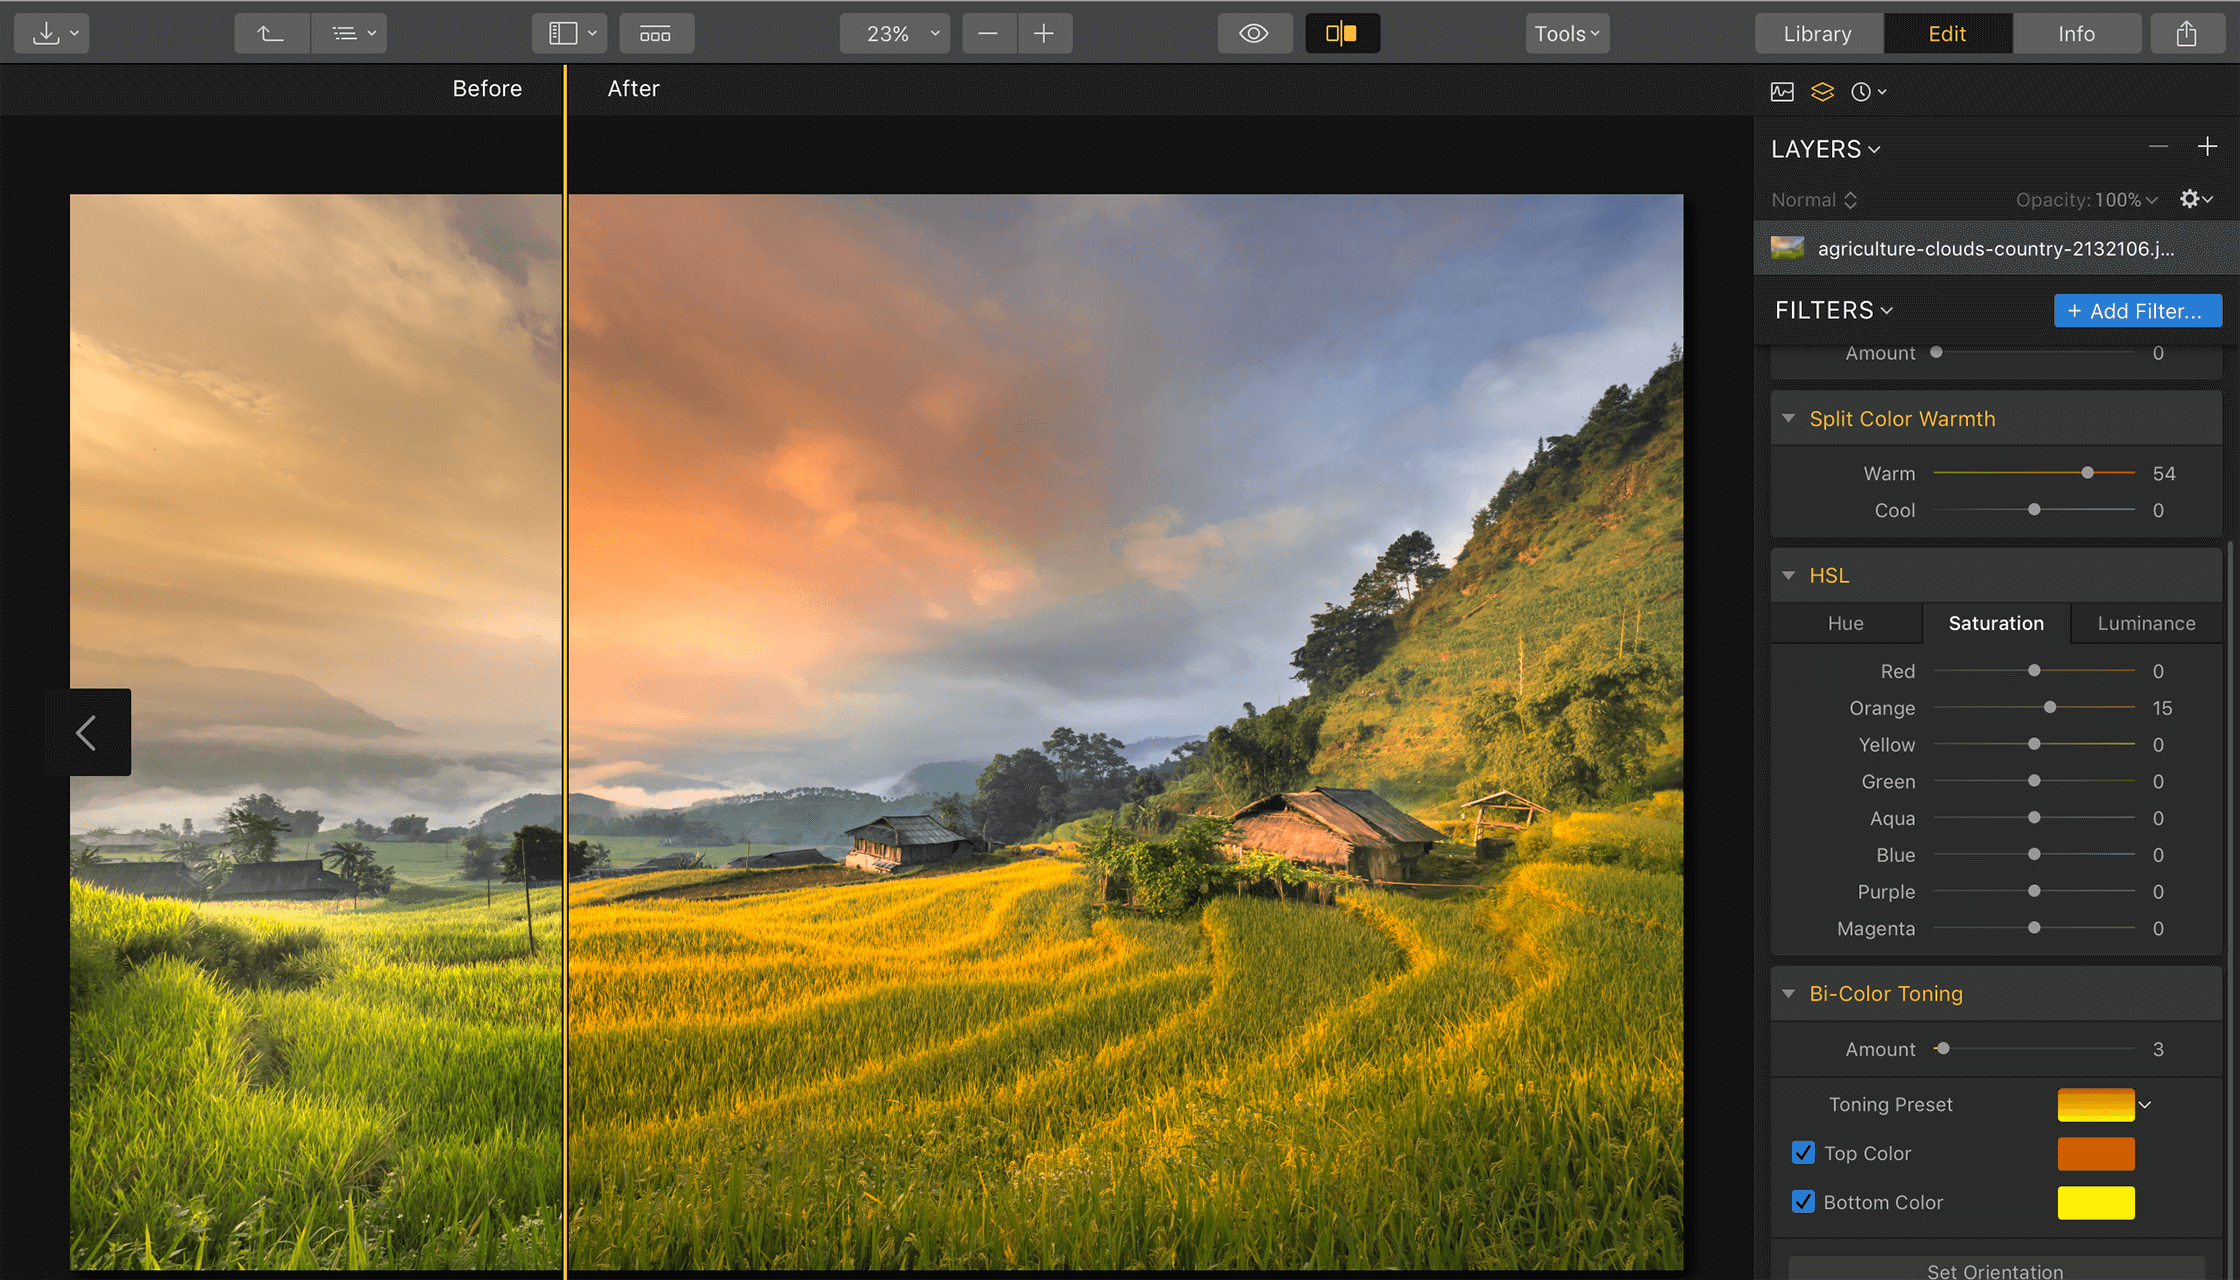Open the histogram panel icon
The width and height of the screenshot is (2240, 1280).
[x=1782, y=92]
